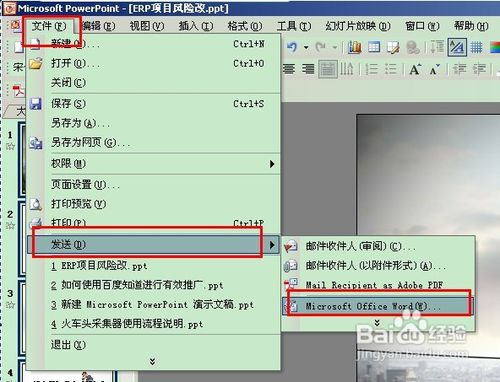
Task: Open recent file 如何使用百度知道进行有效推广.ppt
Action: coord(153,285)
